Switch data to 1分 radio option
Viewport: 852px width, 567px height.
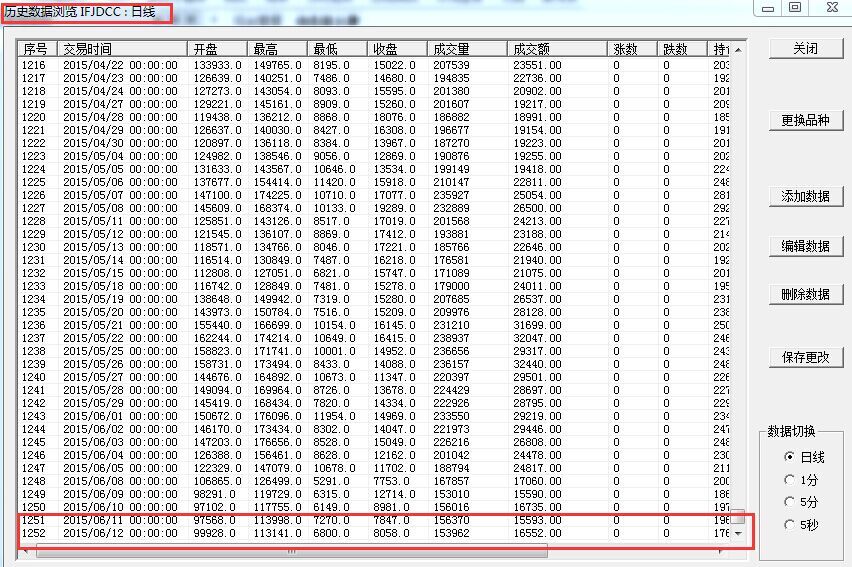tap(790, 480)
